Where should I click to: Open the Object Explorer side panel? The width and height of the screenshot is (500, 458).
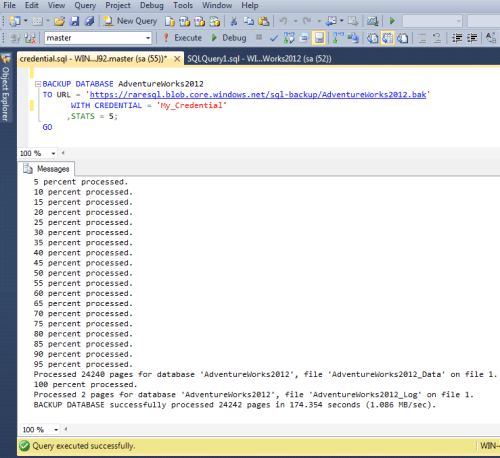(x=6, y=87)
